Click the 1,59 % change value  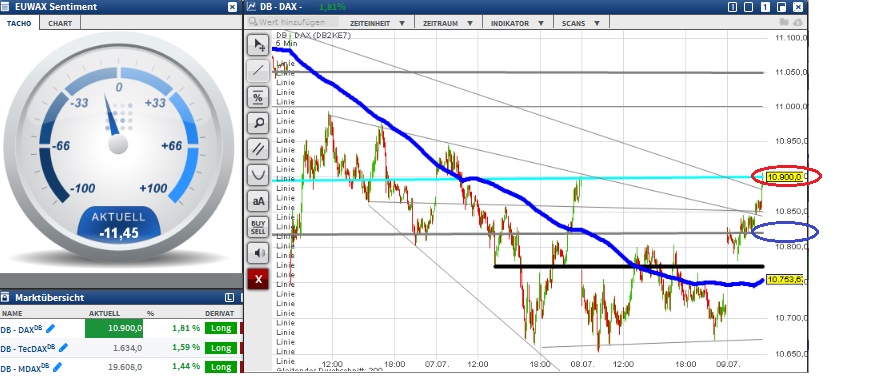tap(186, 348)
